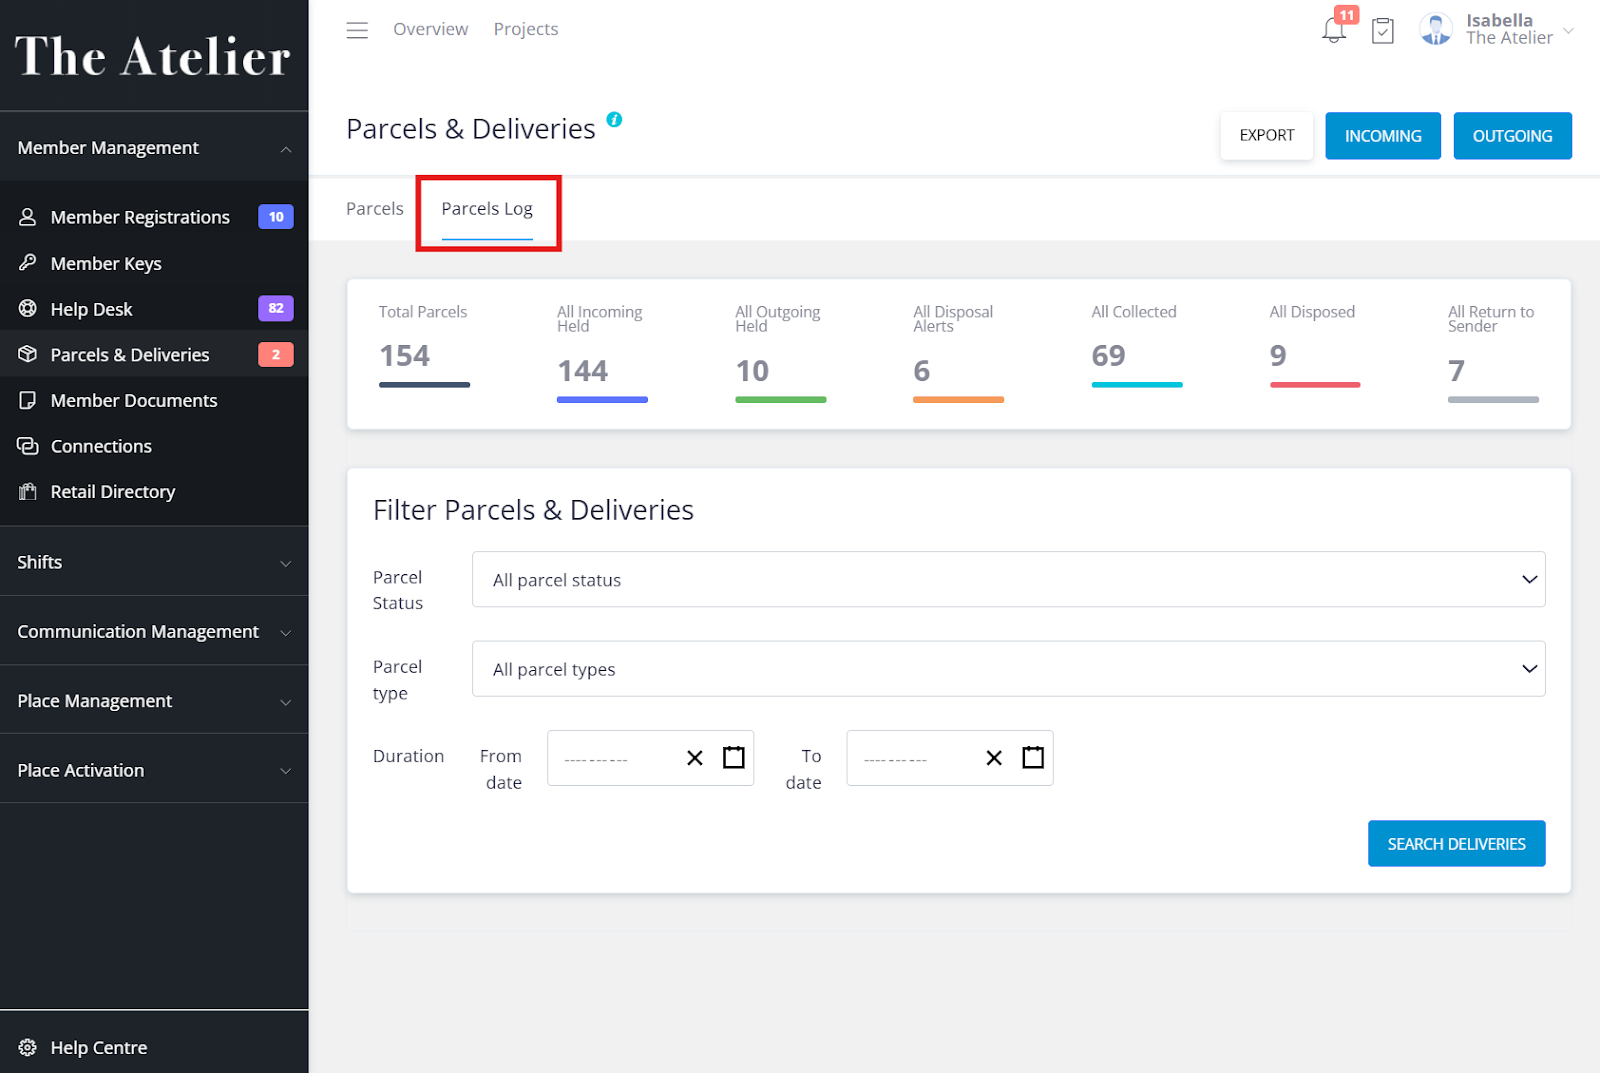Screen dimensions: 1600x1073
Task: Clear the To date with X icon
Action: (x=994, y=758)
